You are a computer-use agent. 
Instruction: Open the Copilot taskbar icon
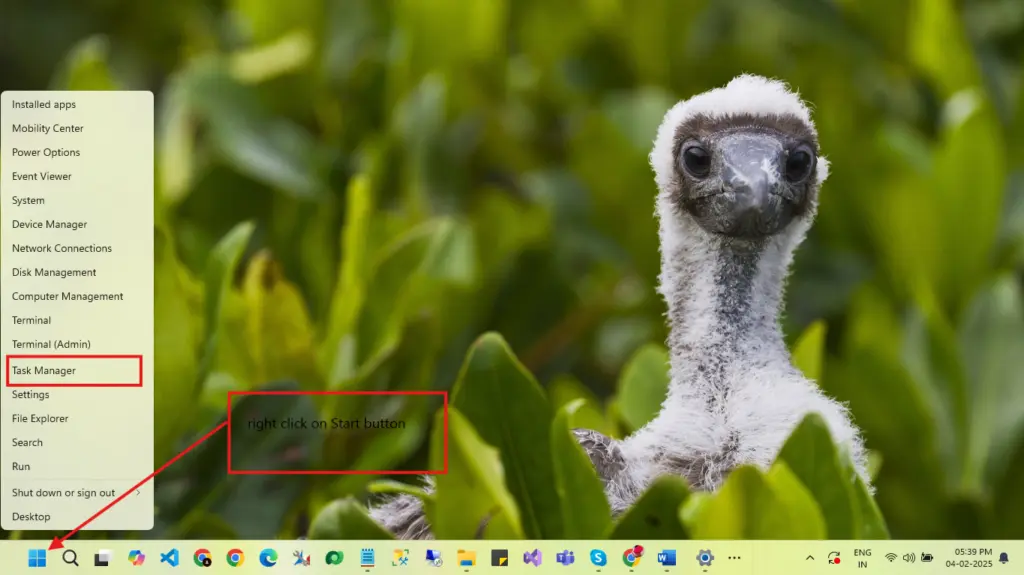136,557
